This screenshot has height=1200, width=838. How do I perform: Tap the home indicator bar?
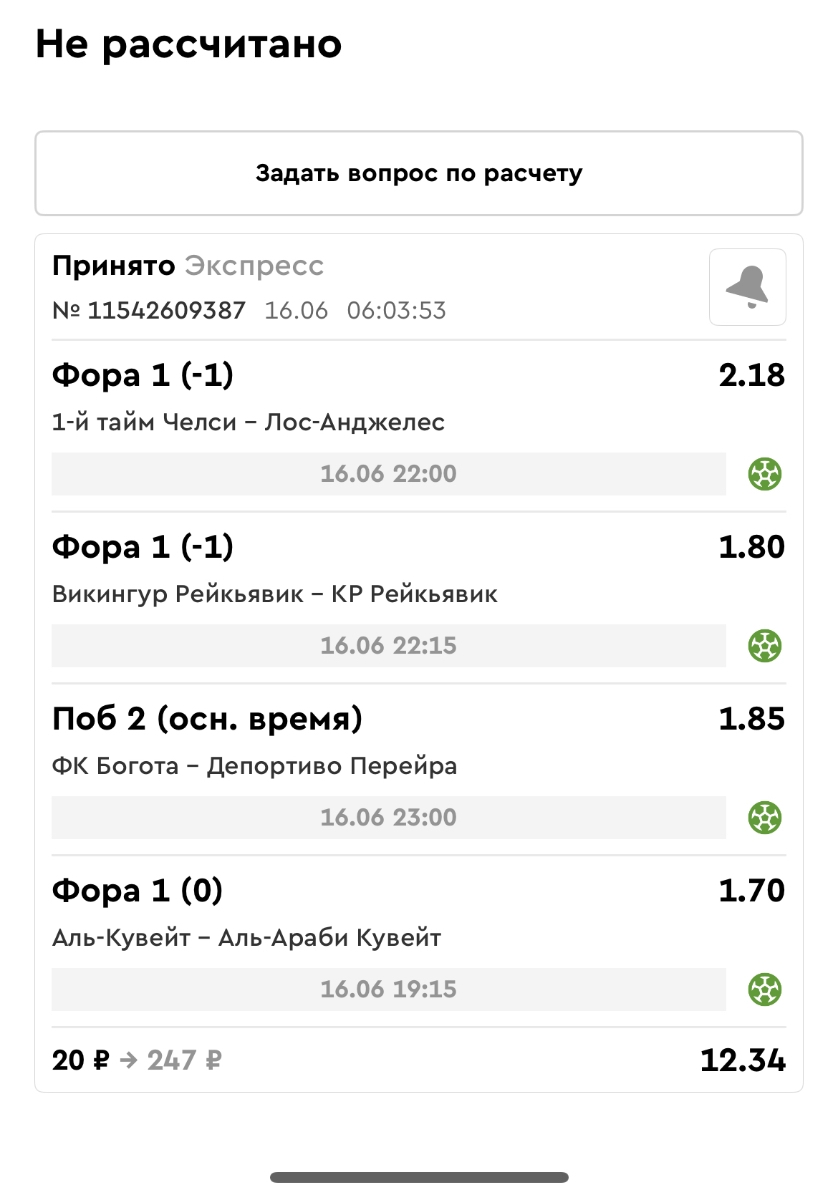click(419, 1177)
